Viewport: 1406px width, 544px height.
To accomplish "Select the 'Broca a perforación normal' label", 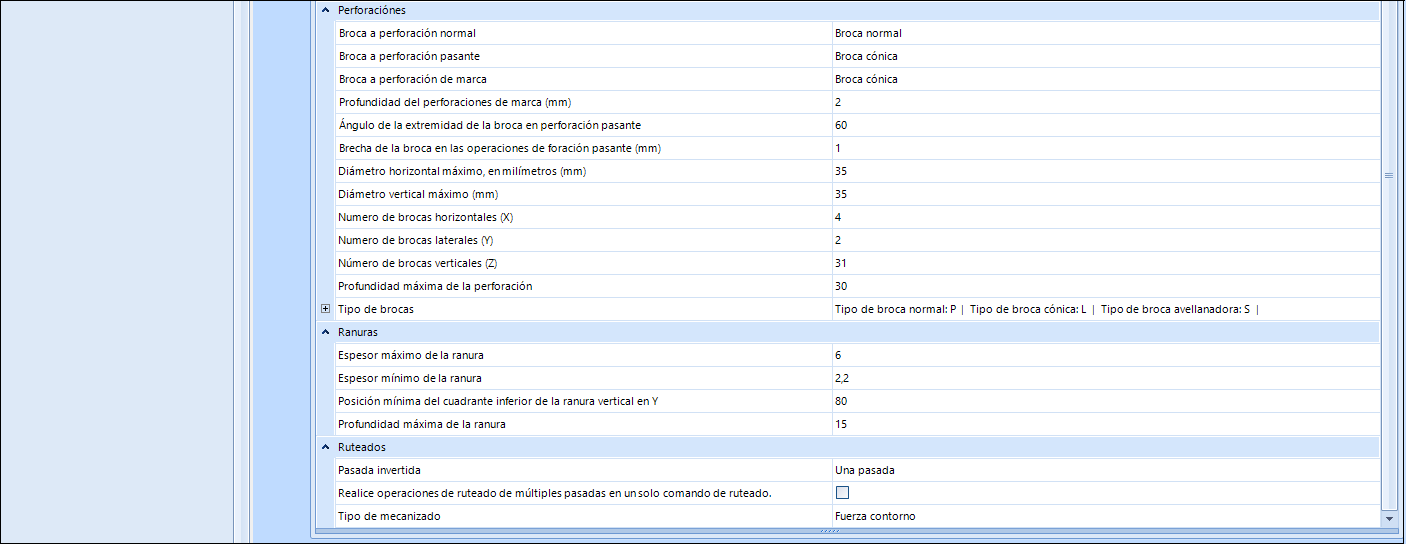I will [407, 33].
